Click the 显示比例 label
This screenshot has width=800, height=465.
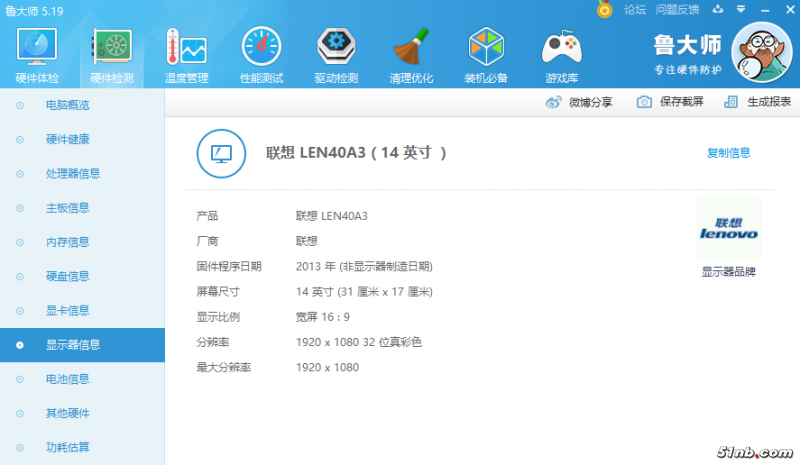(218, 317)
